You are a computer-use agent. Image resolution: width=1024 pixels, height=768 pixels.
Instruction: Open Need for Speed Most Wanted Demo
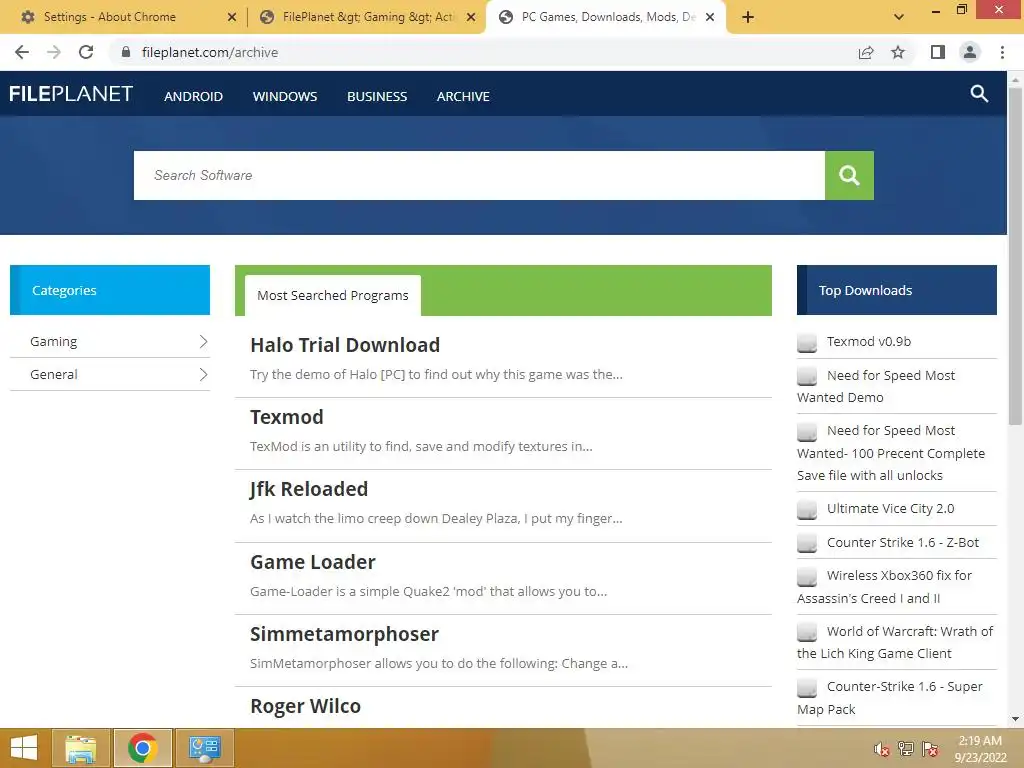876,386
